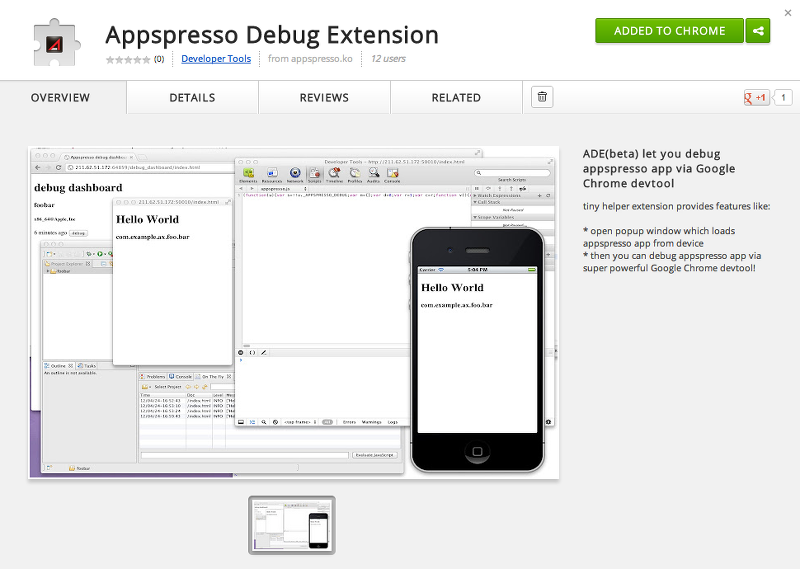Click the 'from appspresso.ko' text
The width and height of the screenshot is (800, 569).
tap(310, 59)
